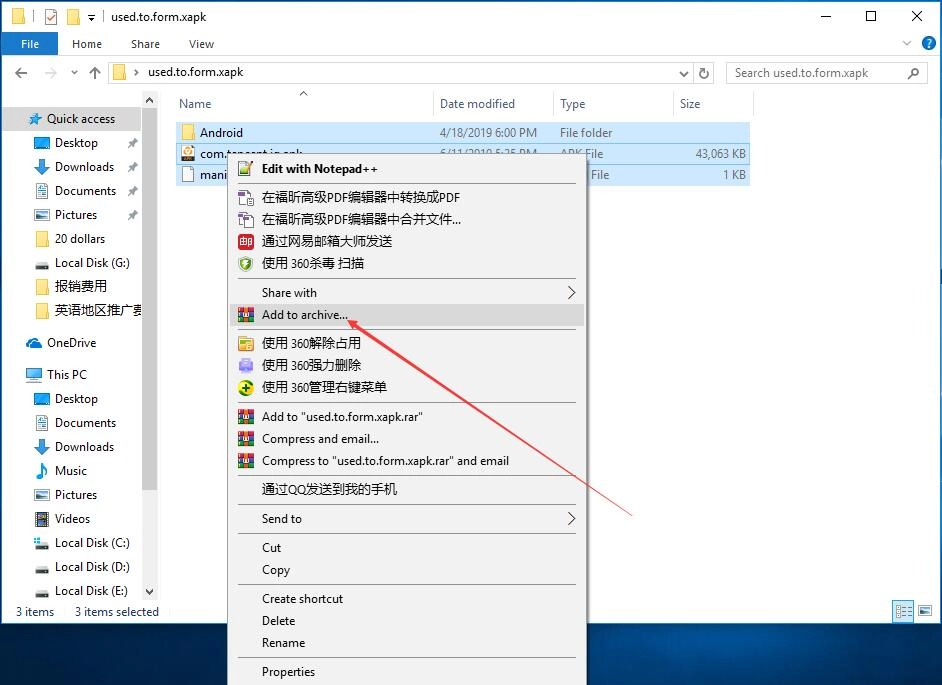942x685 pixels.
Task: Click the search used.to.form.xapk box
Action: pyautogui.click(x=815, y=73)
